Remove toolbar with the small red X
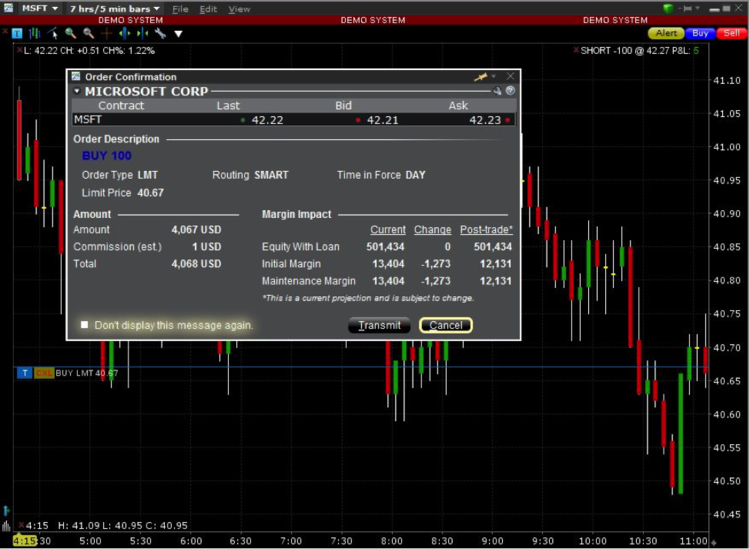Image resolution: width=750 pixels, height=549 pixels. (5, 32)
